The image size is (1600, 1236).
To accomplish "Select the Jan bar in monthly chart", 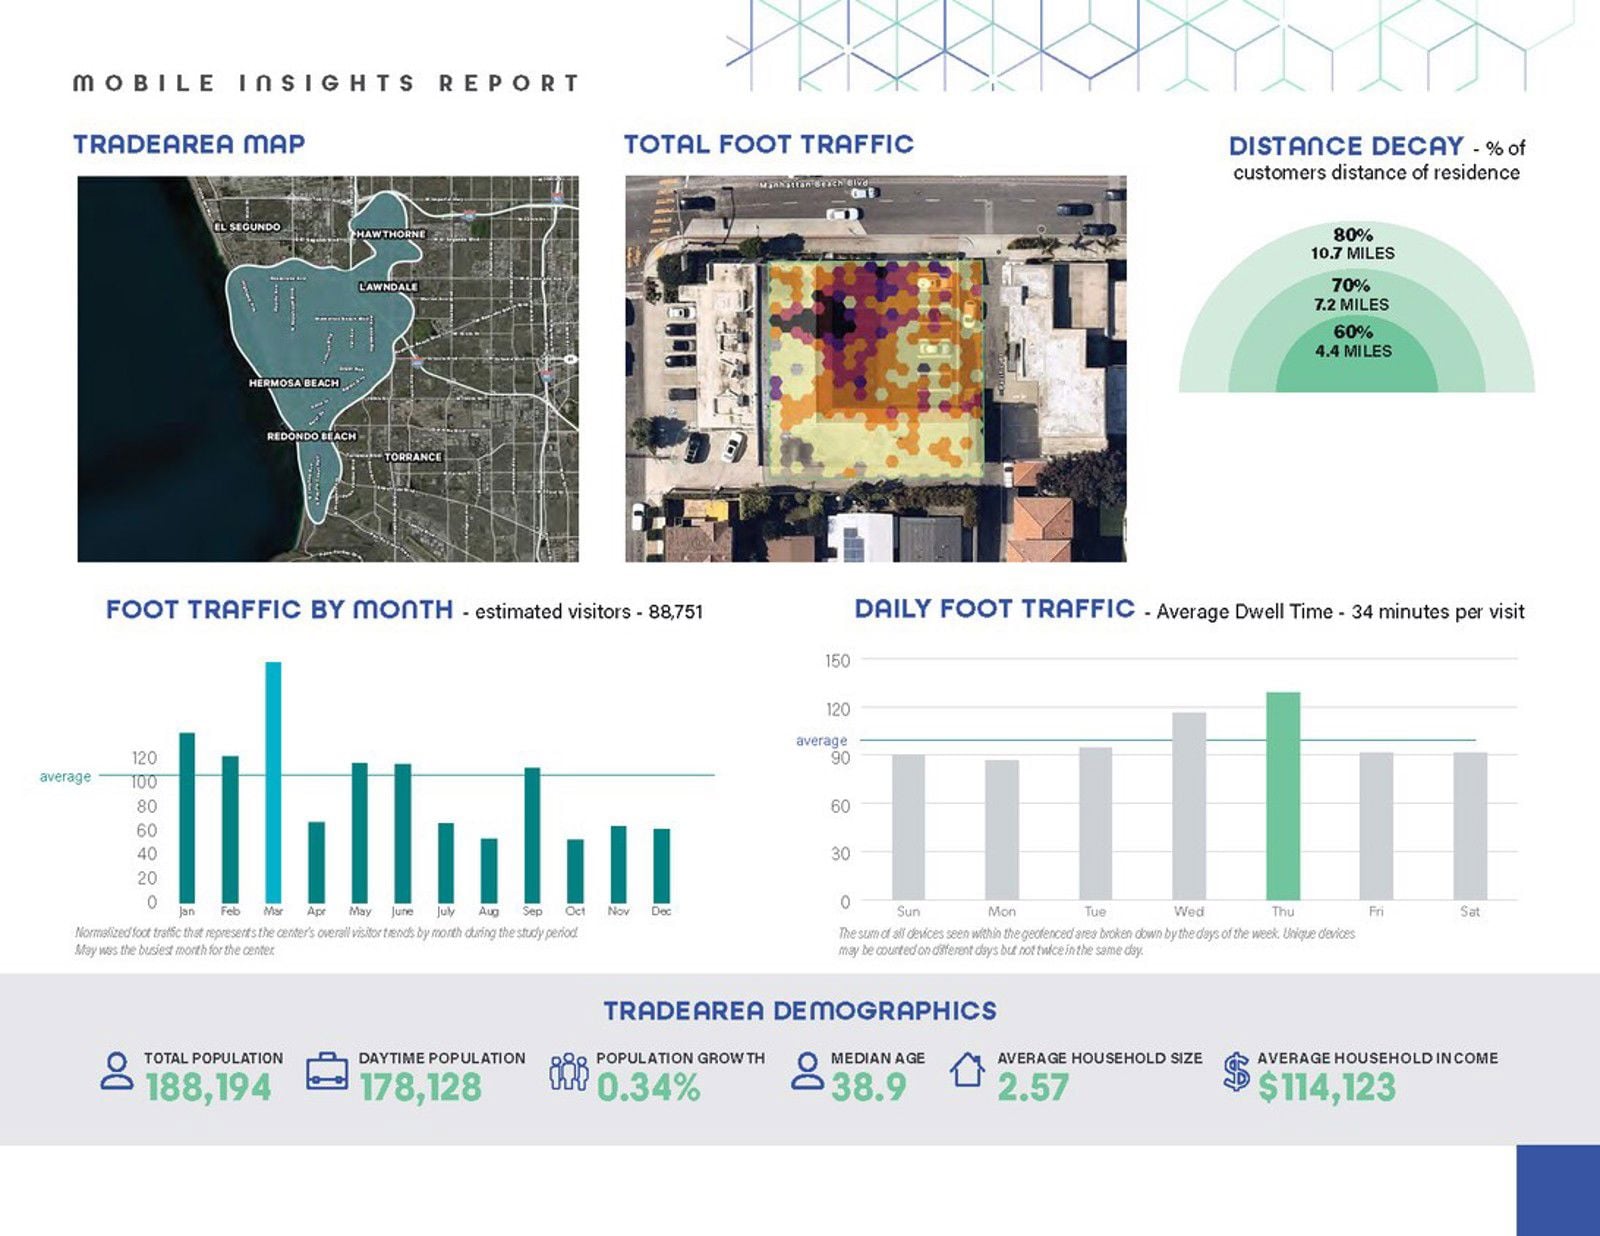I will (x=187, y=817).
